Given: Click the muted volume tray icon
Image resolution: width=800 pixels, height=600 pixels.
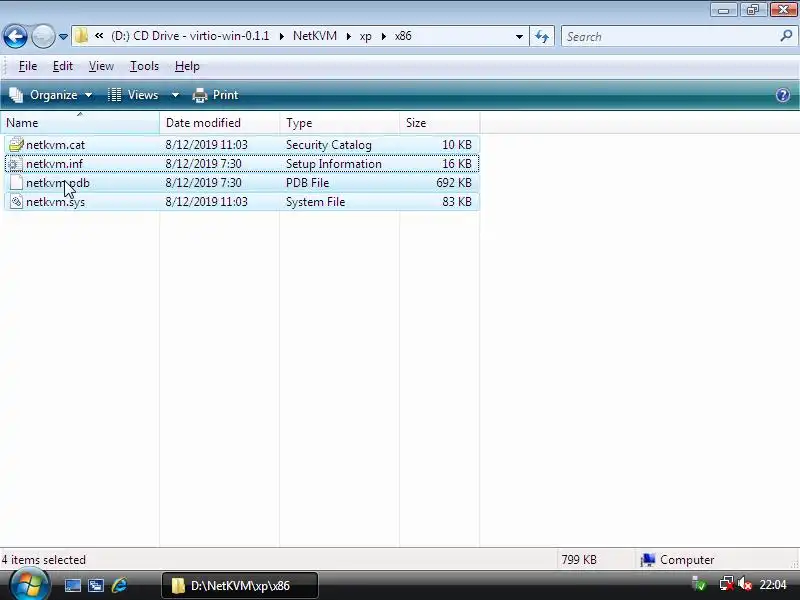Looking at the screenshot, I should (745, 584).
